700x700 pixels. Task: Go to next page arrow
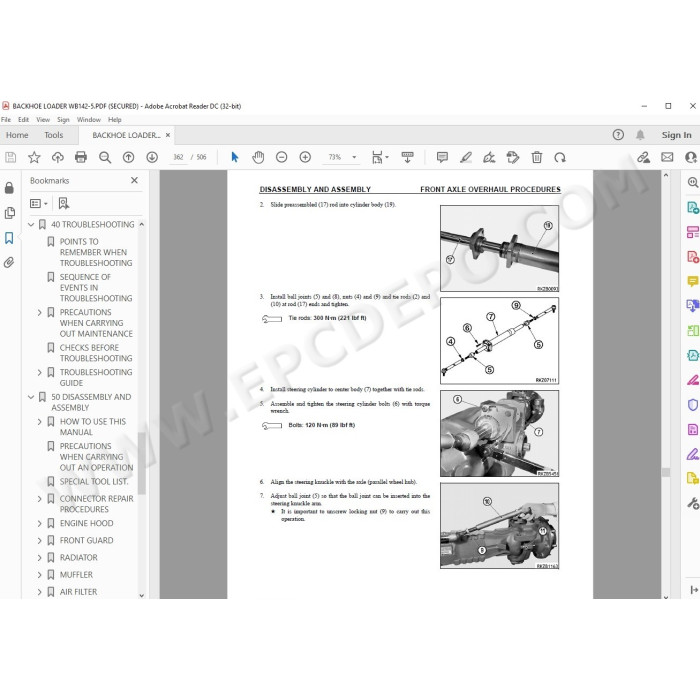pos(152,157)
